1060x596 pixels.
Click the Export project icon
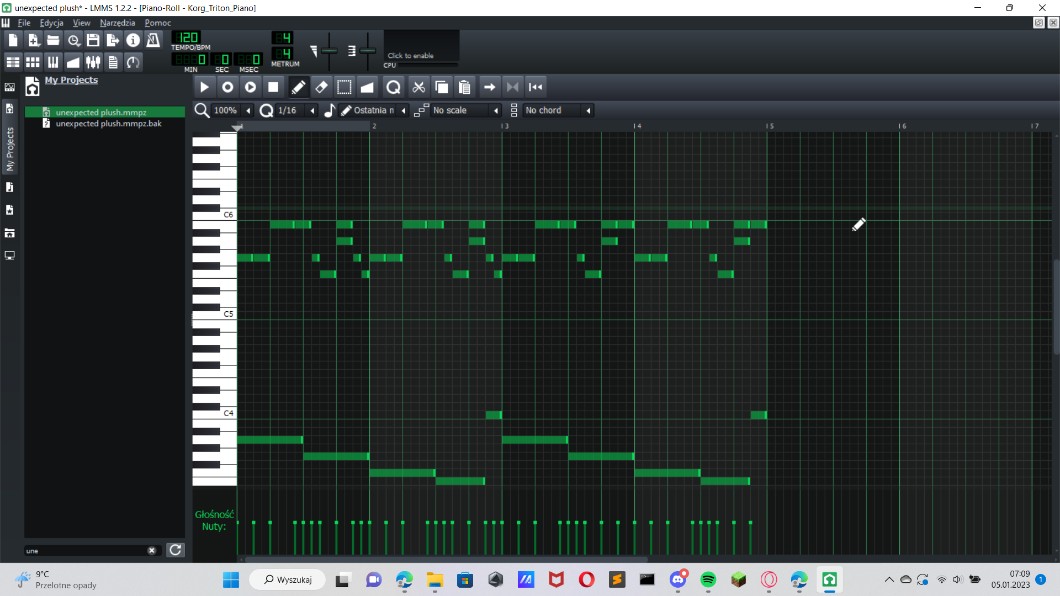tap(112, 40)
